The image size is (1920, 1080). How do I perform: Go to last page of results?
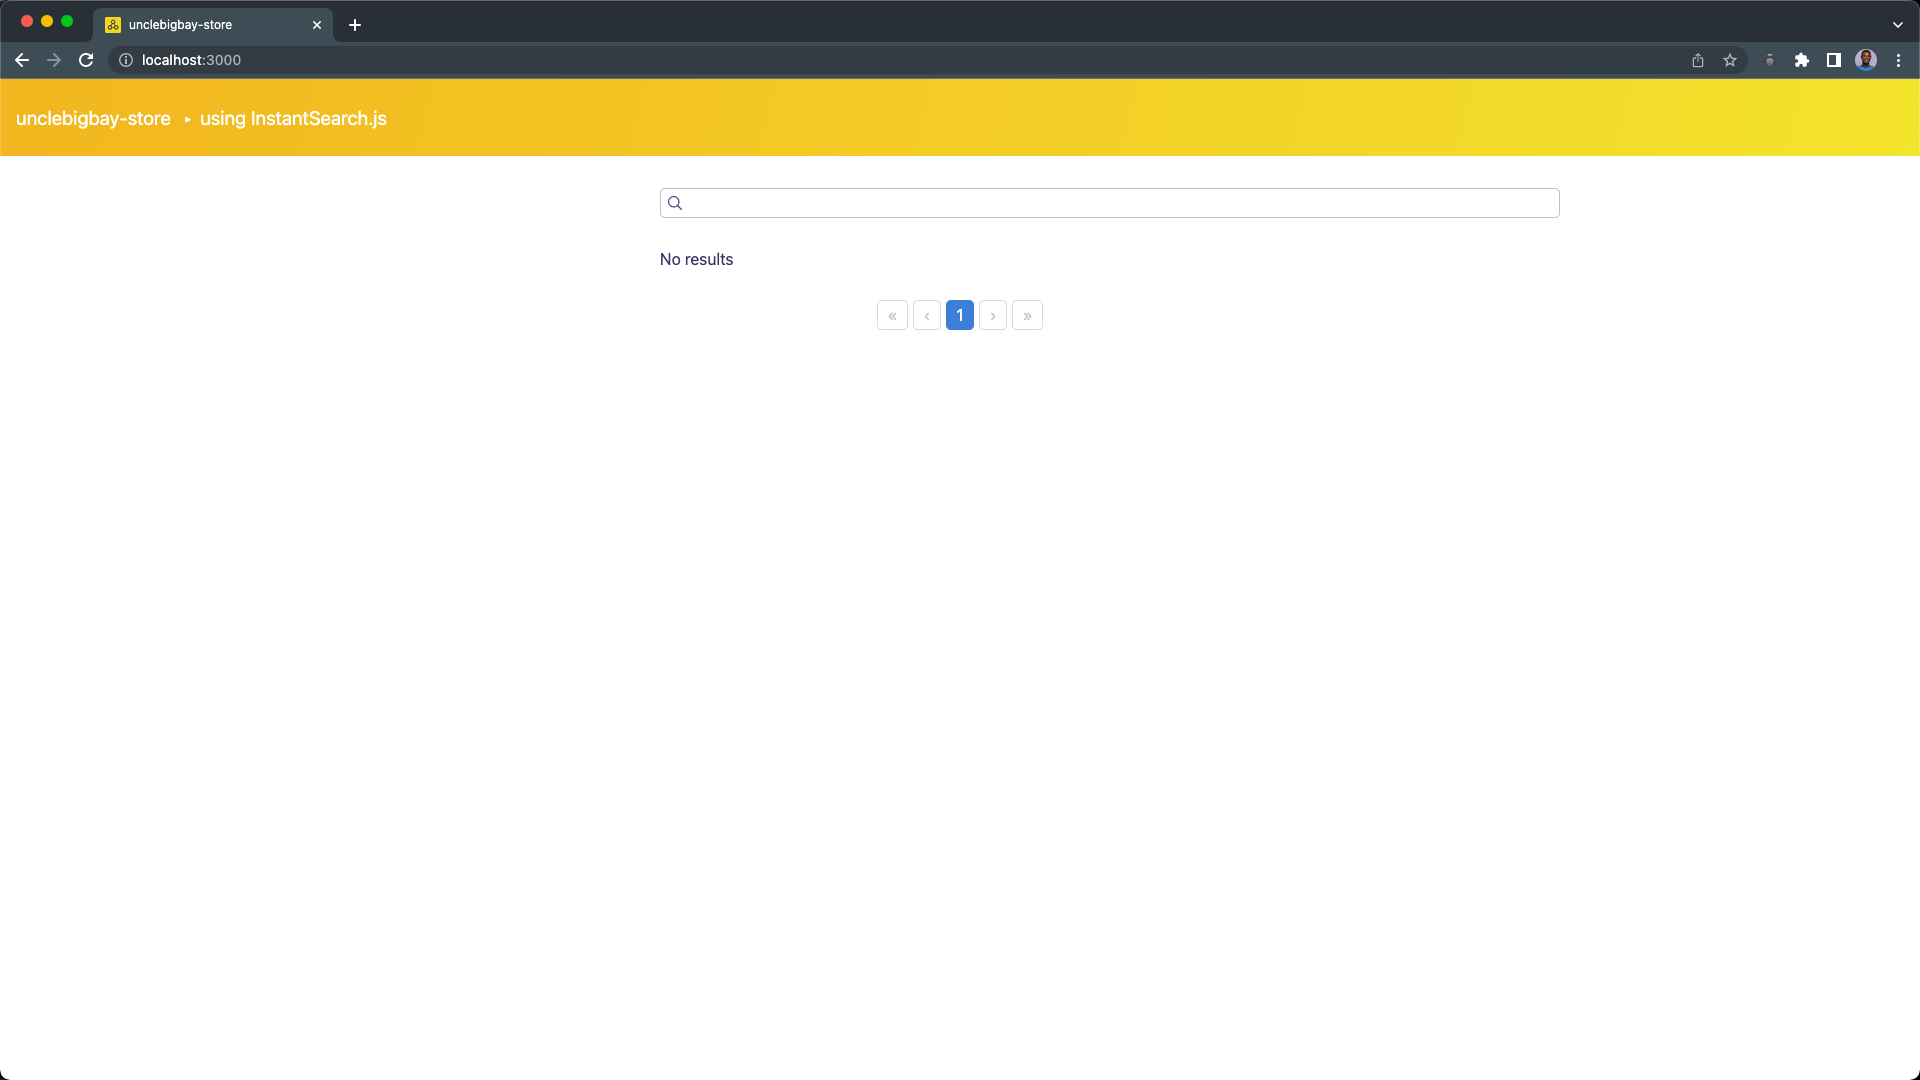click(x=1027, y=315)
